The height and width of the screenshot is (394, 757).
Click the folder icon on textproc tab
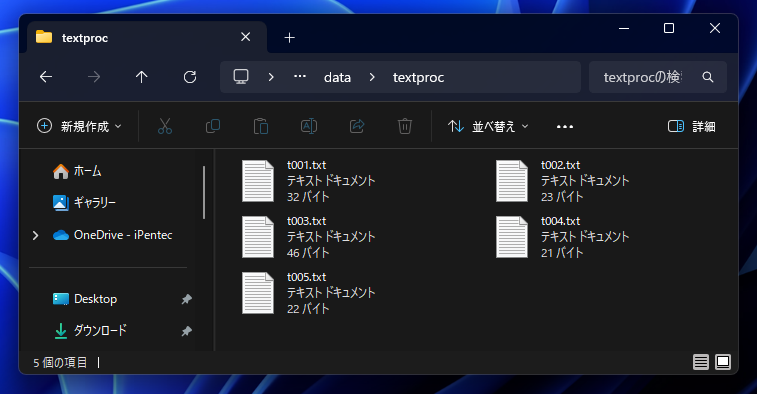point(44,37)
